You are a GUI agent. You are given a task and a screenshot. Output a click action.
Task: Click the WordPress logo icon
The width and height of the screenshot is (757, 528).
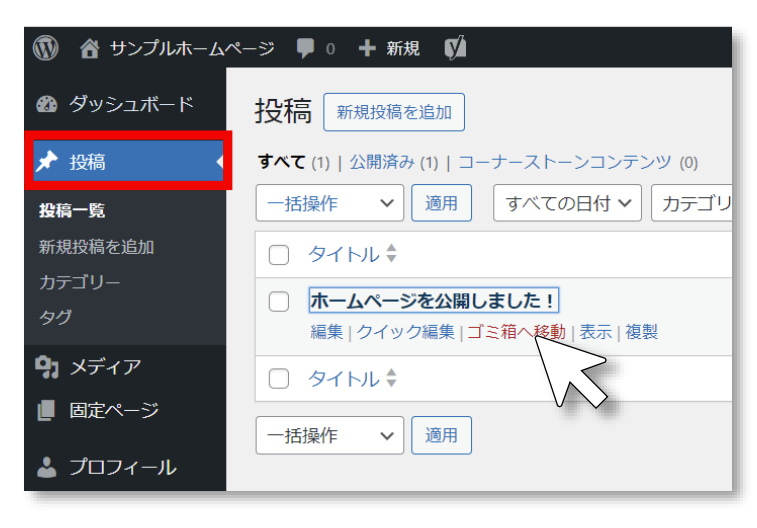46,48
